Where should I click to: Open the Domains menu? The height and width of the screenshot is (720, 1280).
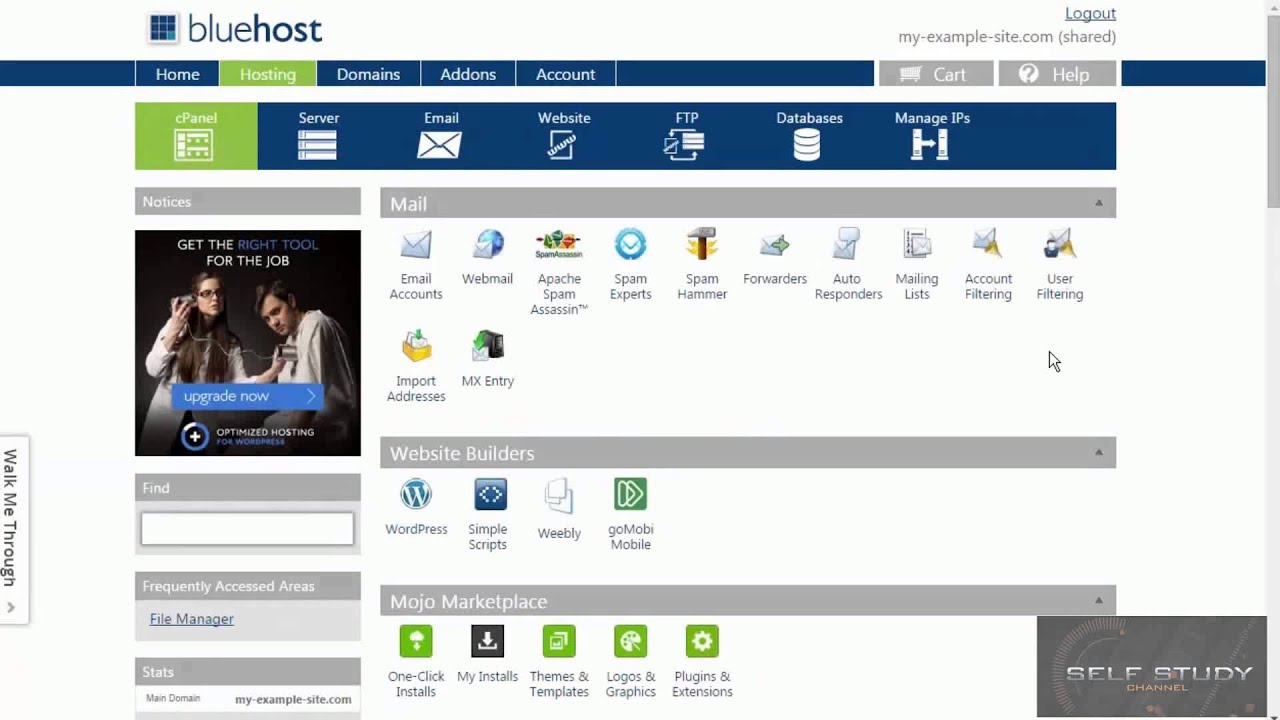click(368, 74)
